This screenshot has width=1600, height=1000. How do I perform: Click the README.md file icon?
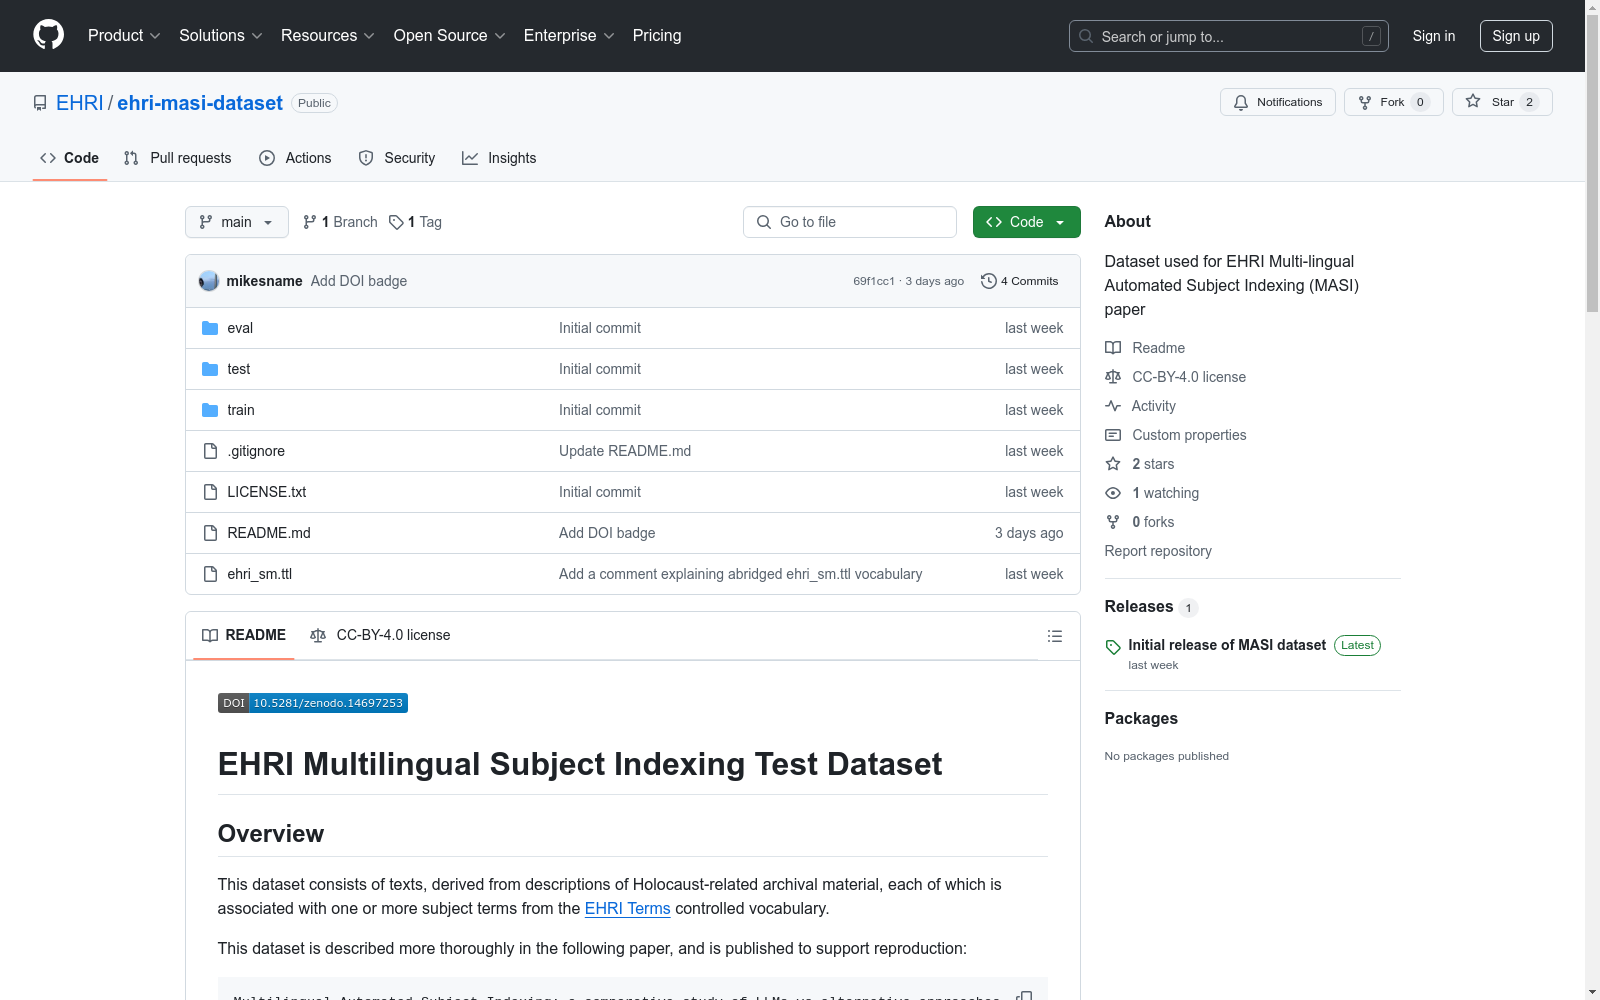click(x=210, y=533)
